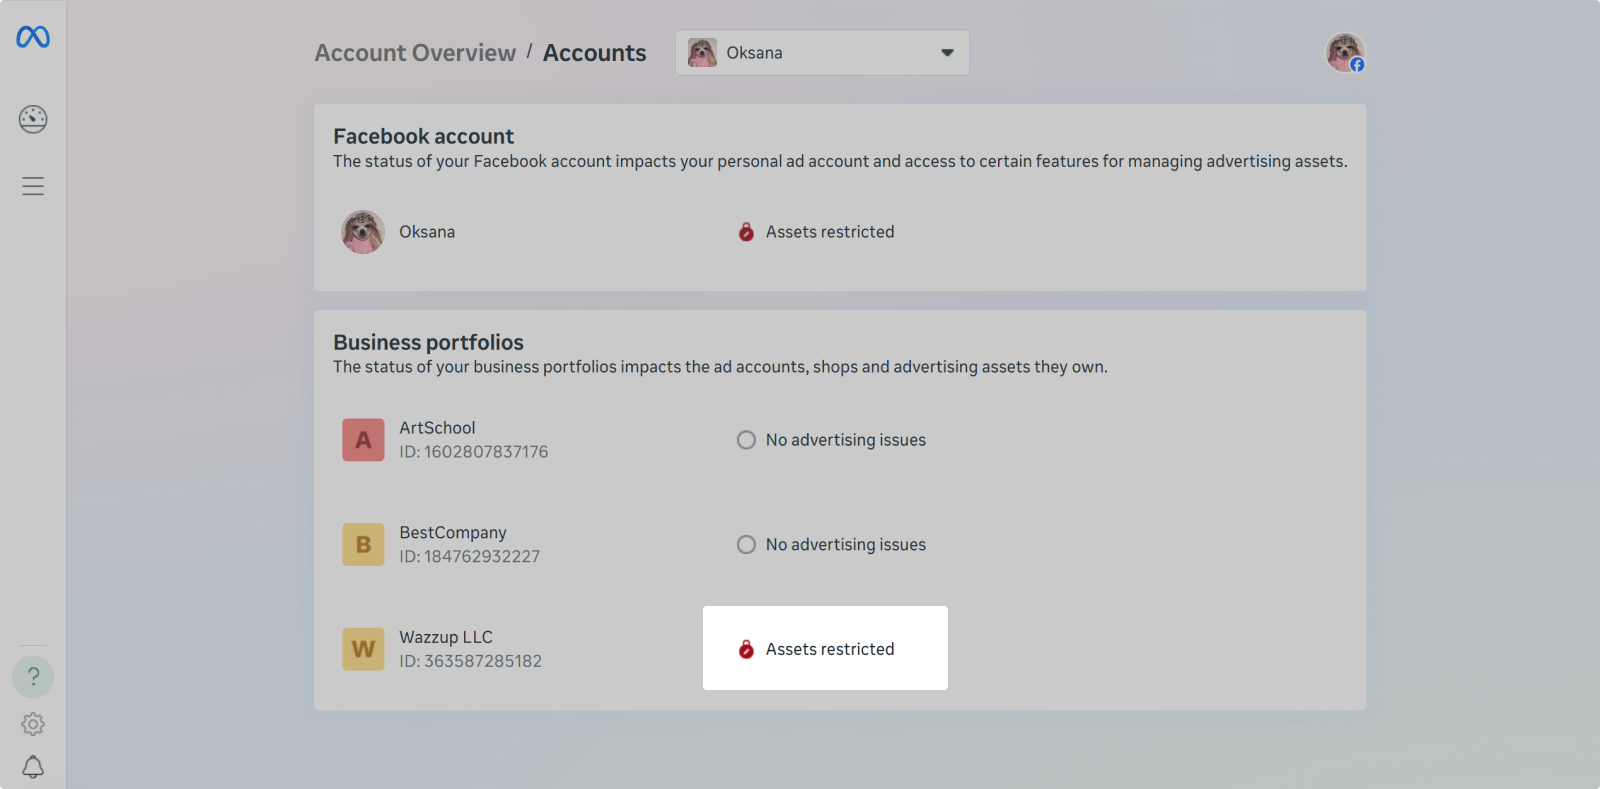Click the Meta logo icon
Viewport: 1600px width, 789px height.
point(33,37)
